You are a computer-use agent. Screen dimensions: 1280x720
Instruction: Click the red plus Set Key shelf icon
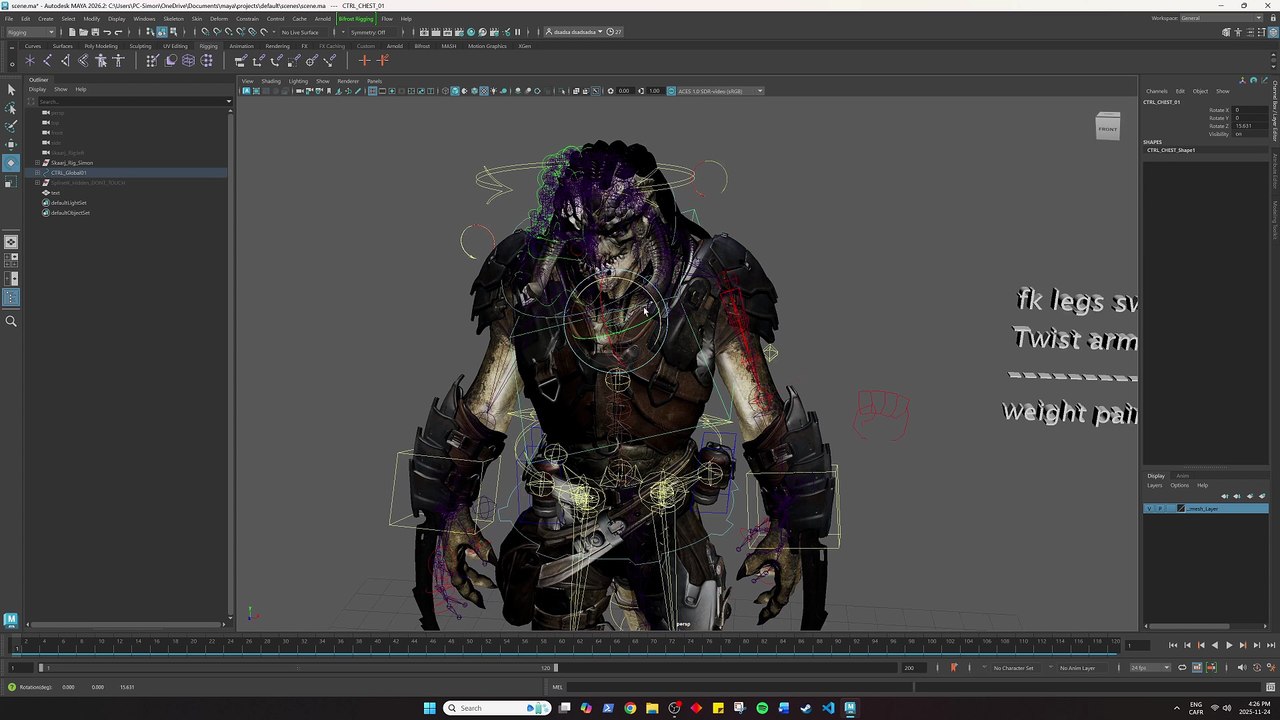(x=364, y=61)
